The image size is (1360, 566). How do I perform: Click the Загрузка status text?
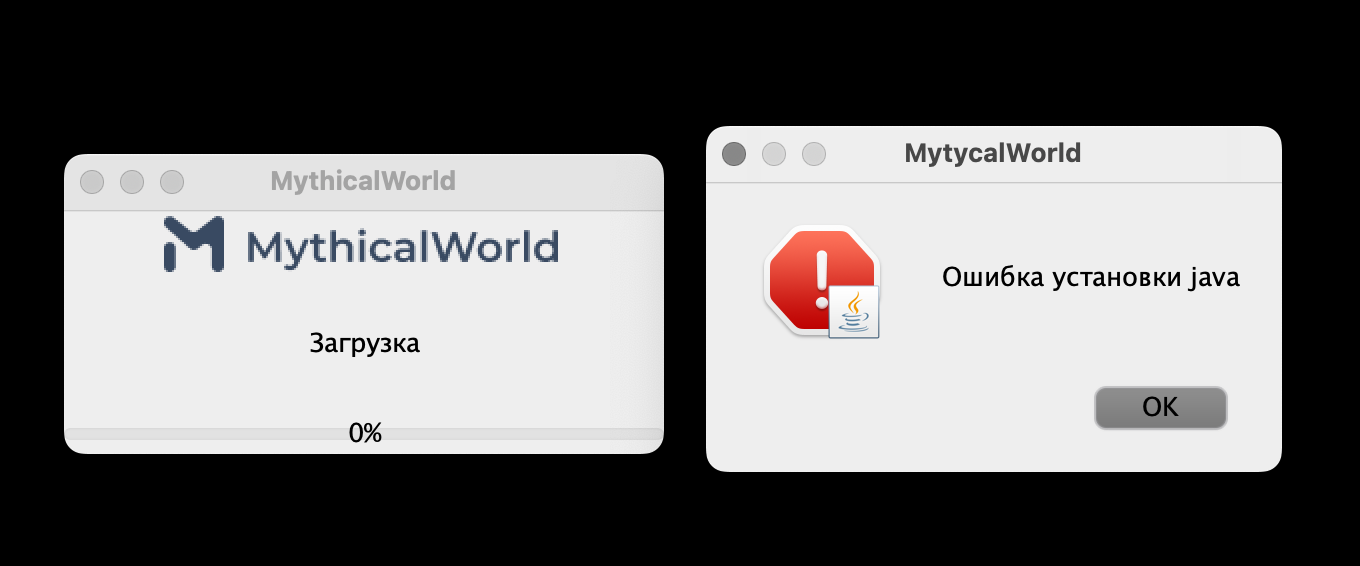pos(365,343)
